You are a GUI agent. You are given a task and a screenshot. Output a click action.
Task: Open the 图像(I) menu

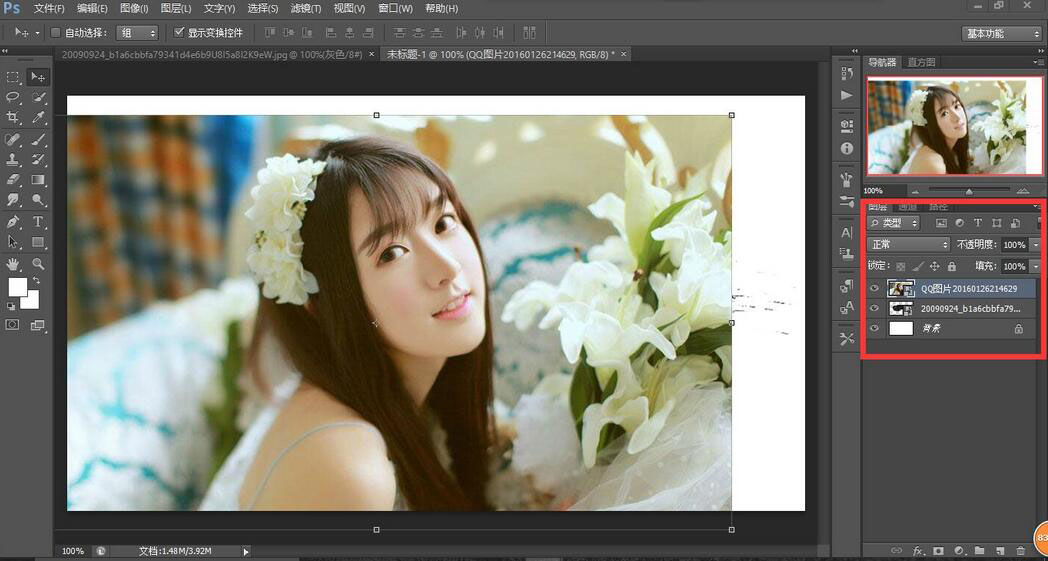[x=134, y=9]
